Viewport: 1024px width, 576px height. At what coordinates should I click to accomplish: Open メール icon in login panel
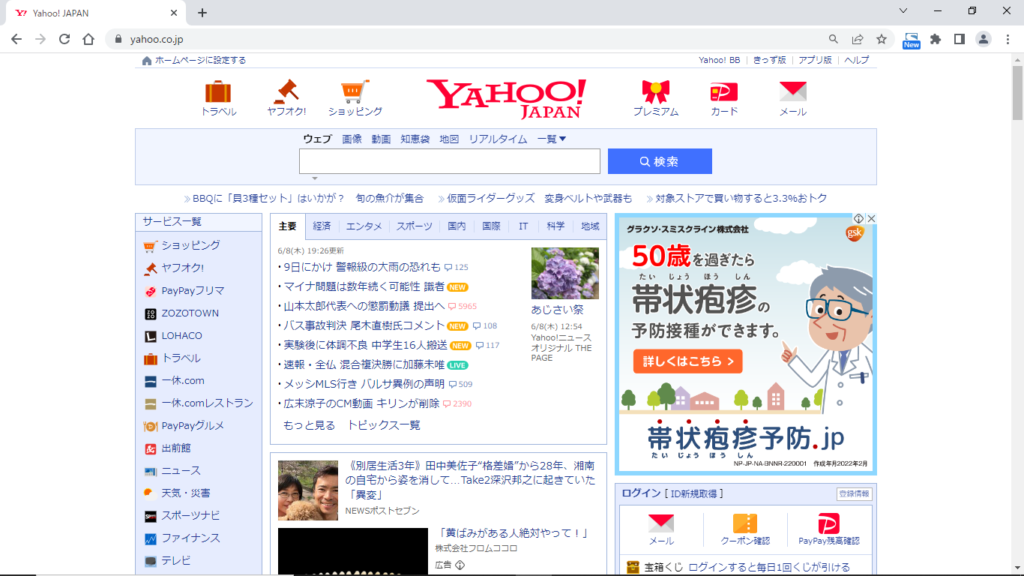click(x=661, y=523)
